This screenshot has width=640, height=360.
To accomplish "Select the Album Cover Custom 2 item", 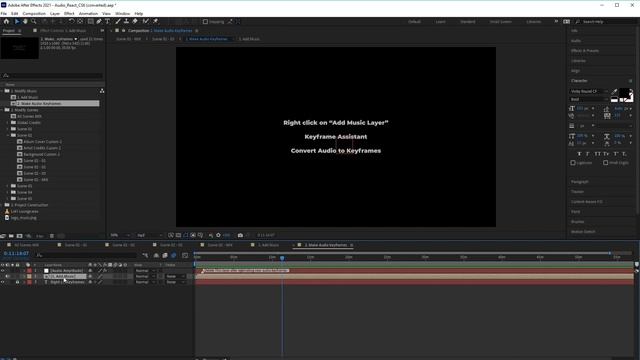I will pos(42,142).
